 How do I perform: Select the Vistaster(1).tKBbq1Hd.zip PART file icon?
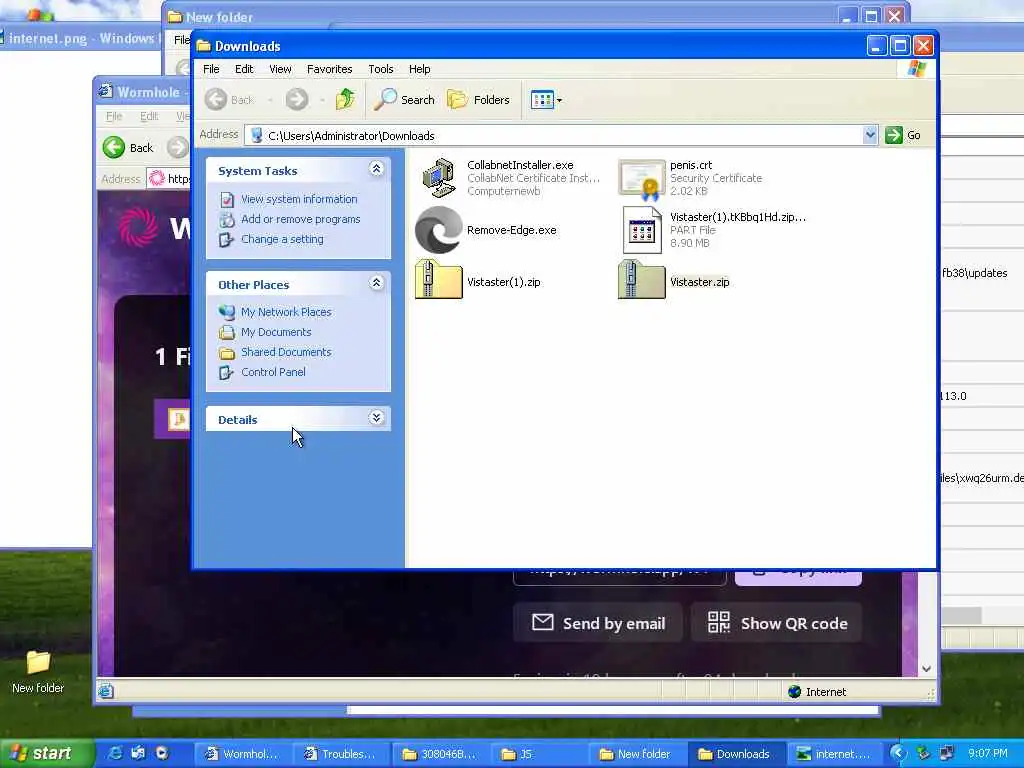click(x=641, y=230)
